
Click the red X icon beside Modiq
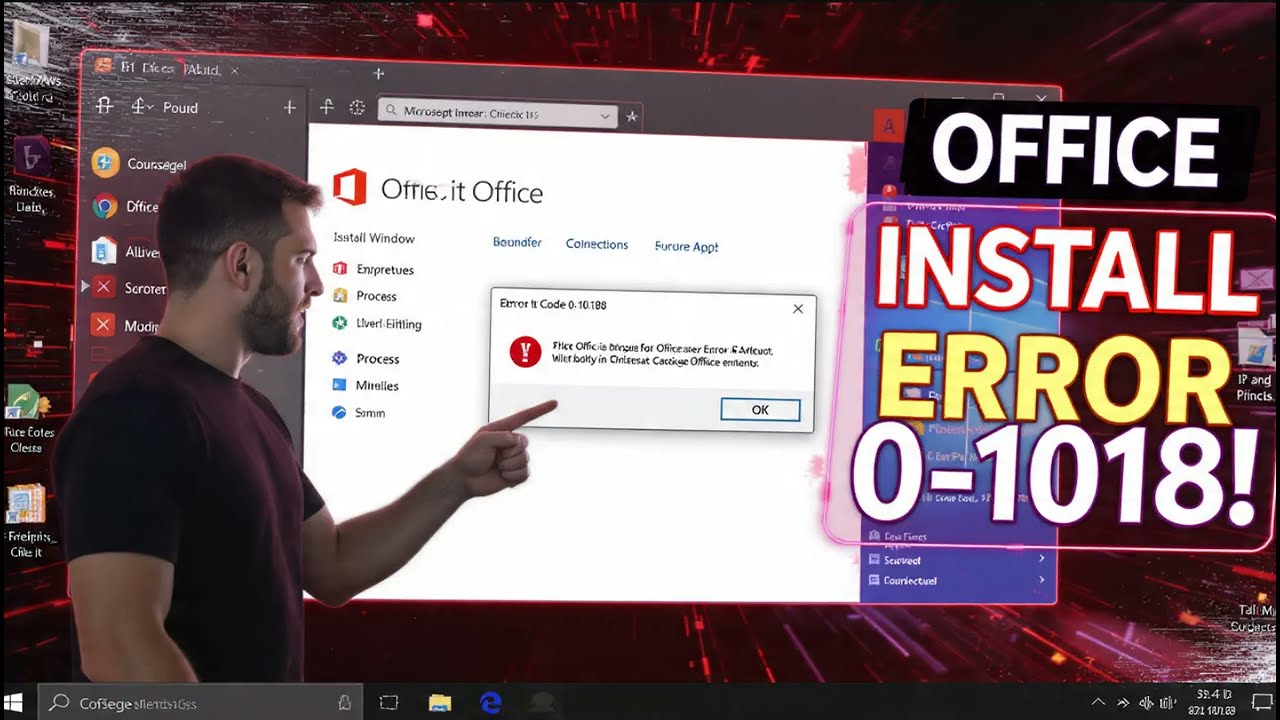(103, 325)
